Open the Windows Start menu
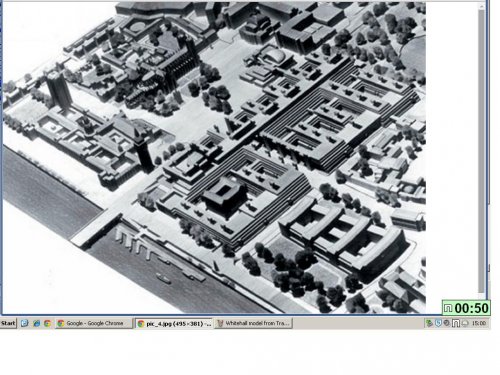This screenshot has width=500, height=375. click(x=8, y=323)
